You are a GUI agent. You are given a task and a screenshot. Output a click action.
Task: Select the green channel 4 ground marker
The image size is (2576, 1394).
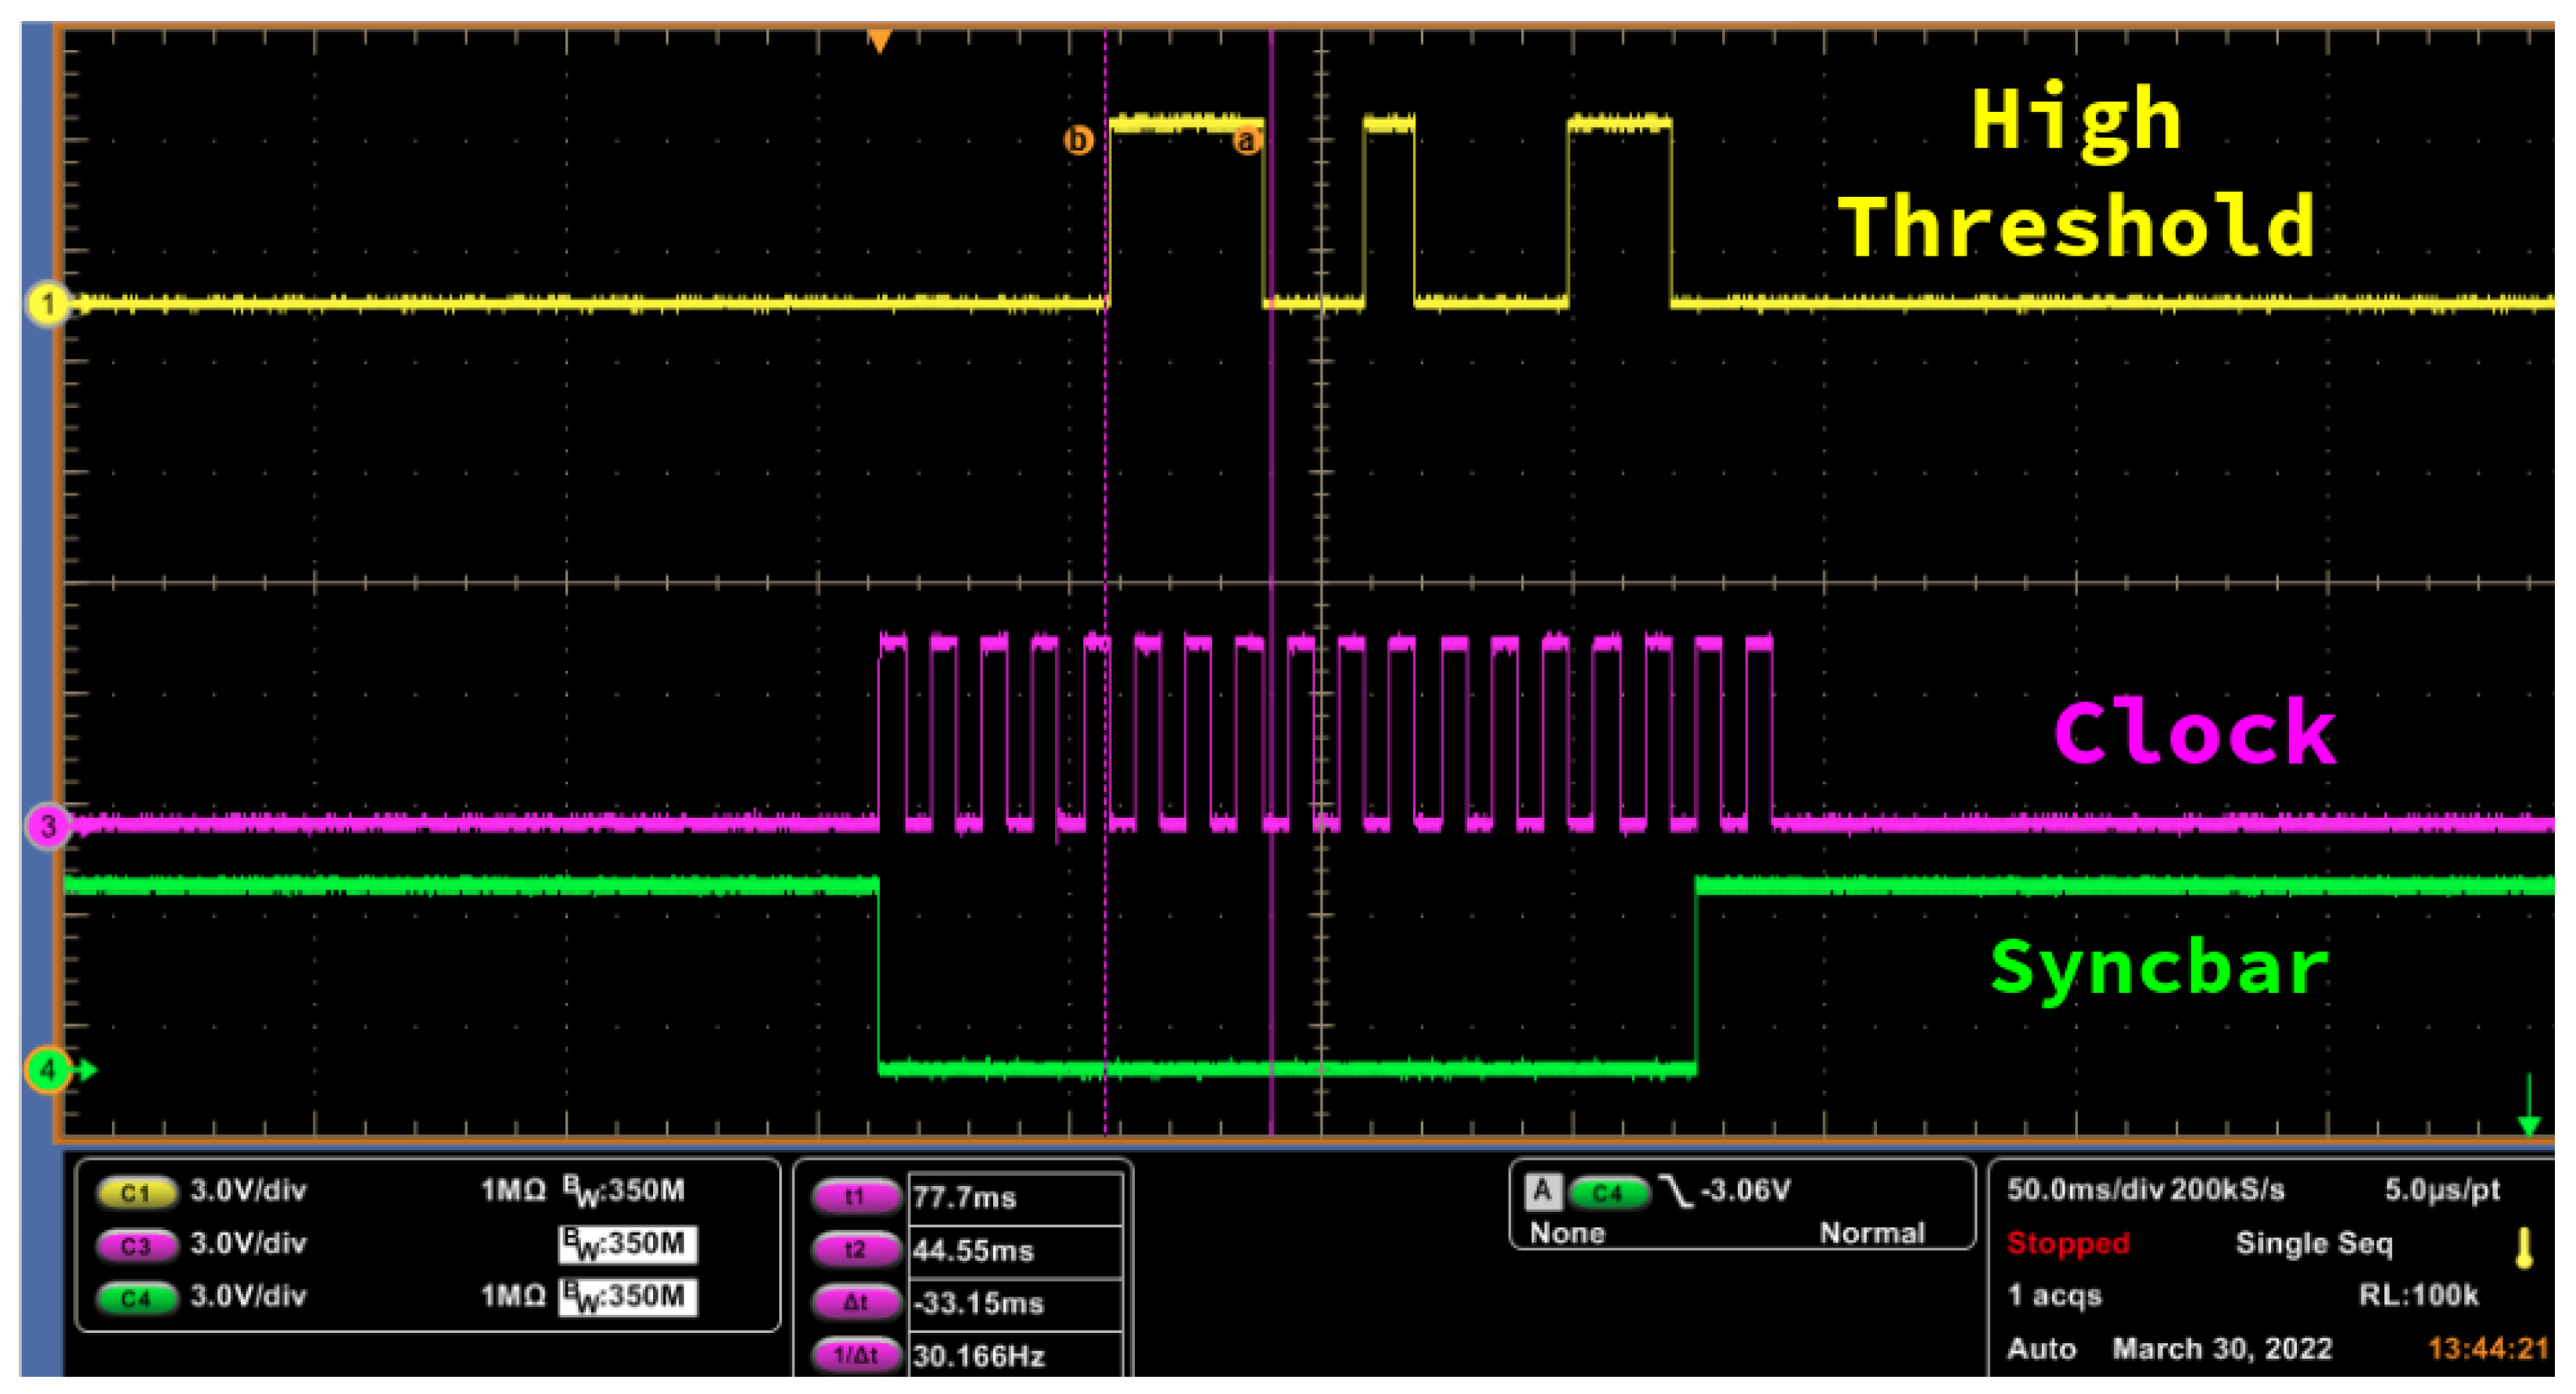(47, 1071)
